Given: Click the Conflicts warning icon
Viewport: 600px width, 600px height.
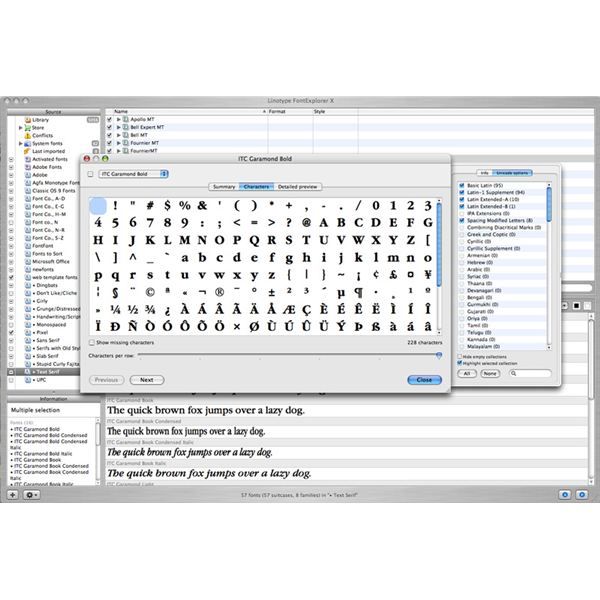Looking at the screenshot, I should coord(28,135).
